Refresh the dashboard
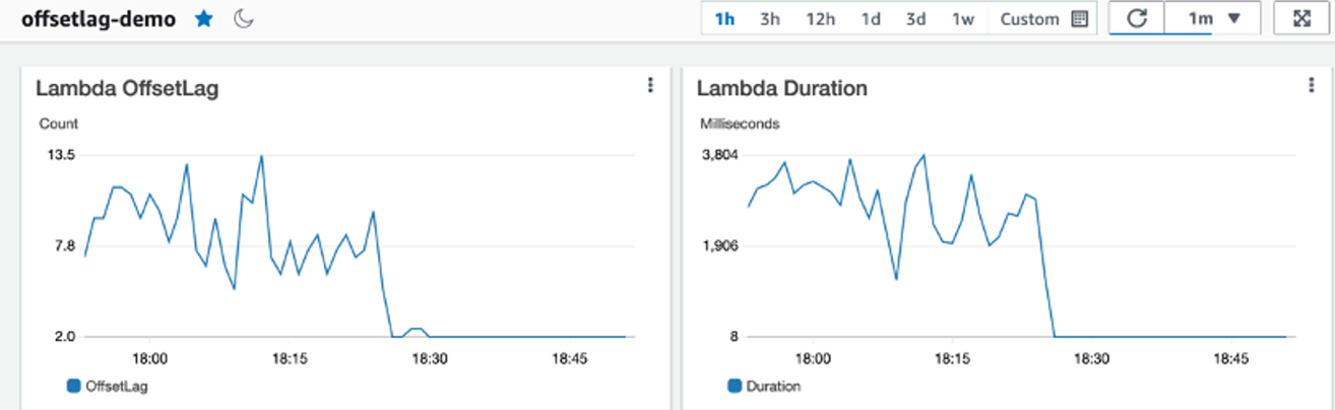This screenshot has height=410, width=1335. pos(1136,19)
